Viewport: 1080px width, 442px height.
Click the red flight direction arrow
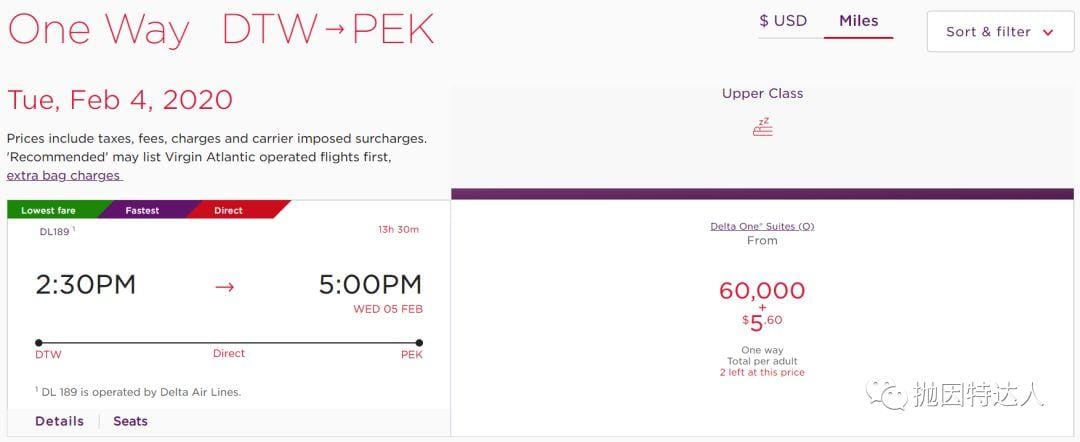225,287
